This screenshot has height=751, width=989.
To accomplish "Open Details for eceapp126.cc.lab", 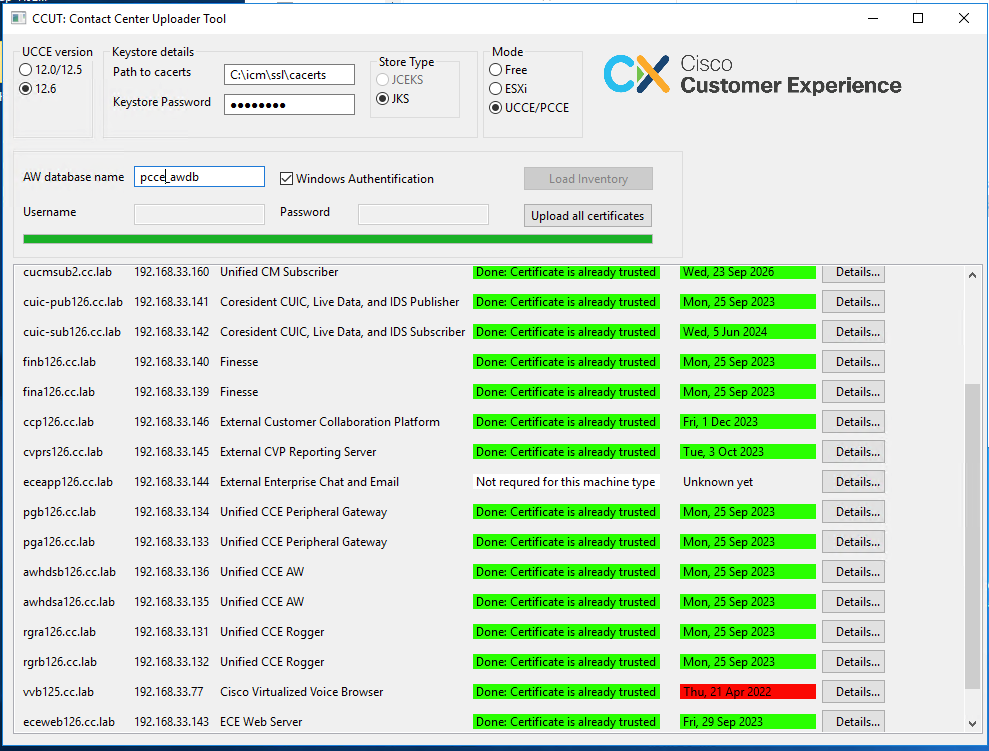I will 853,482.
